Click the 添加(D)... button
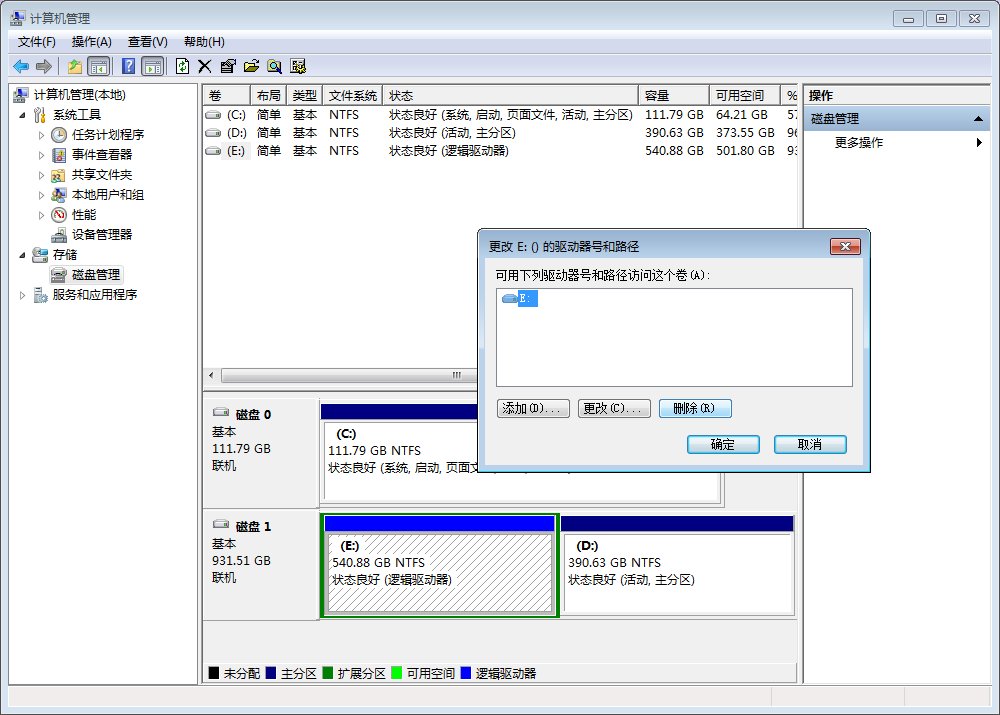 [533, 408]
